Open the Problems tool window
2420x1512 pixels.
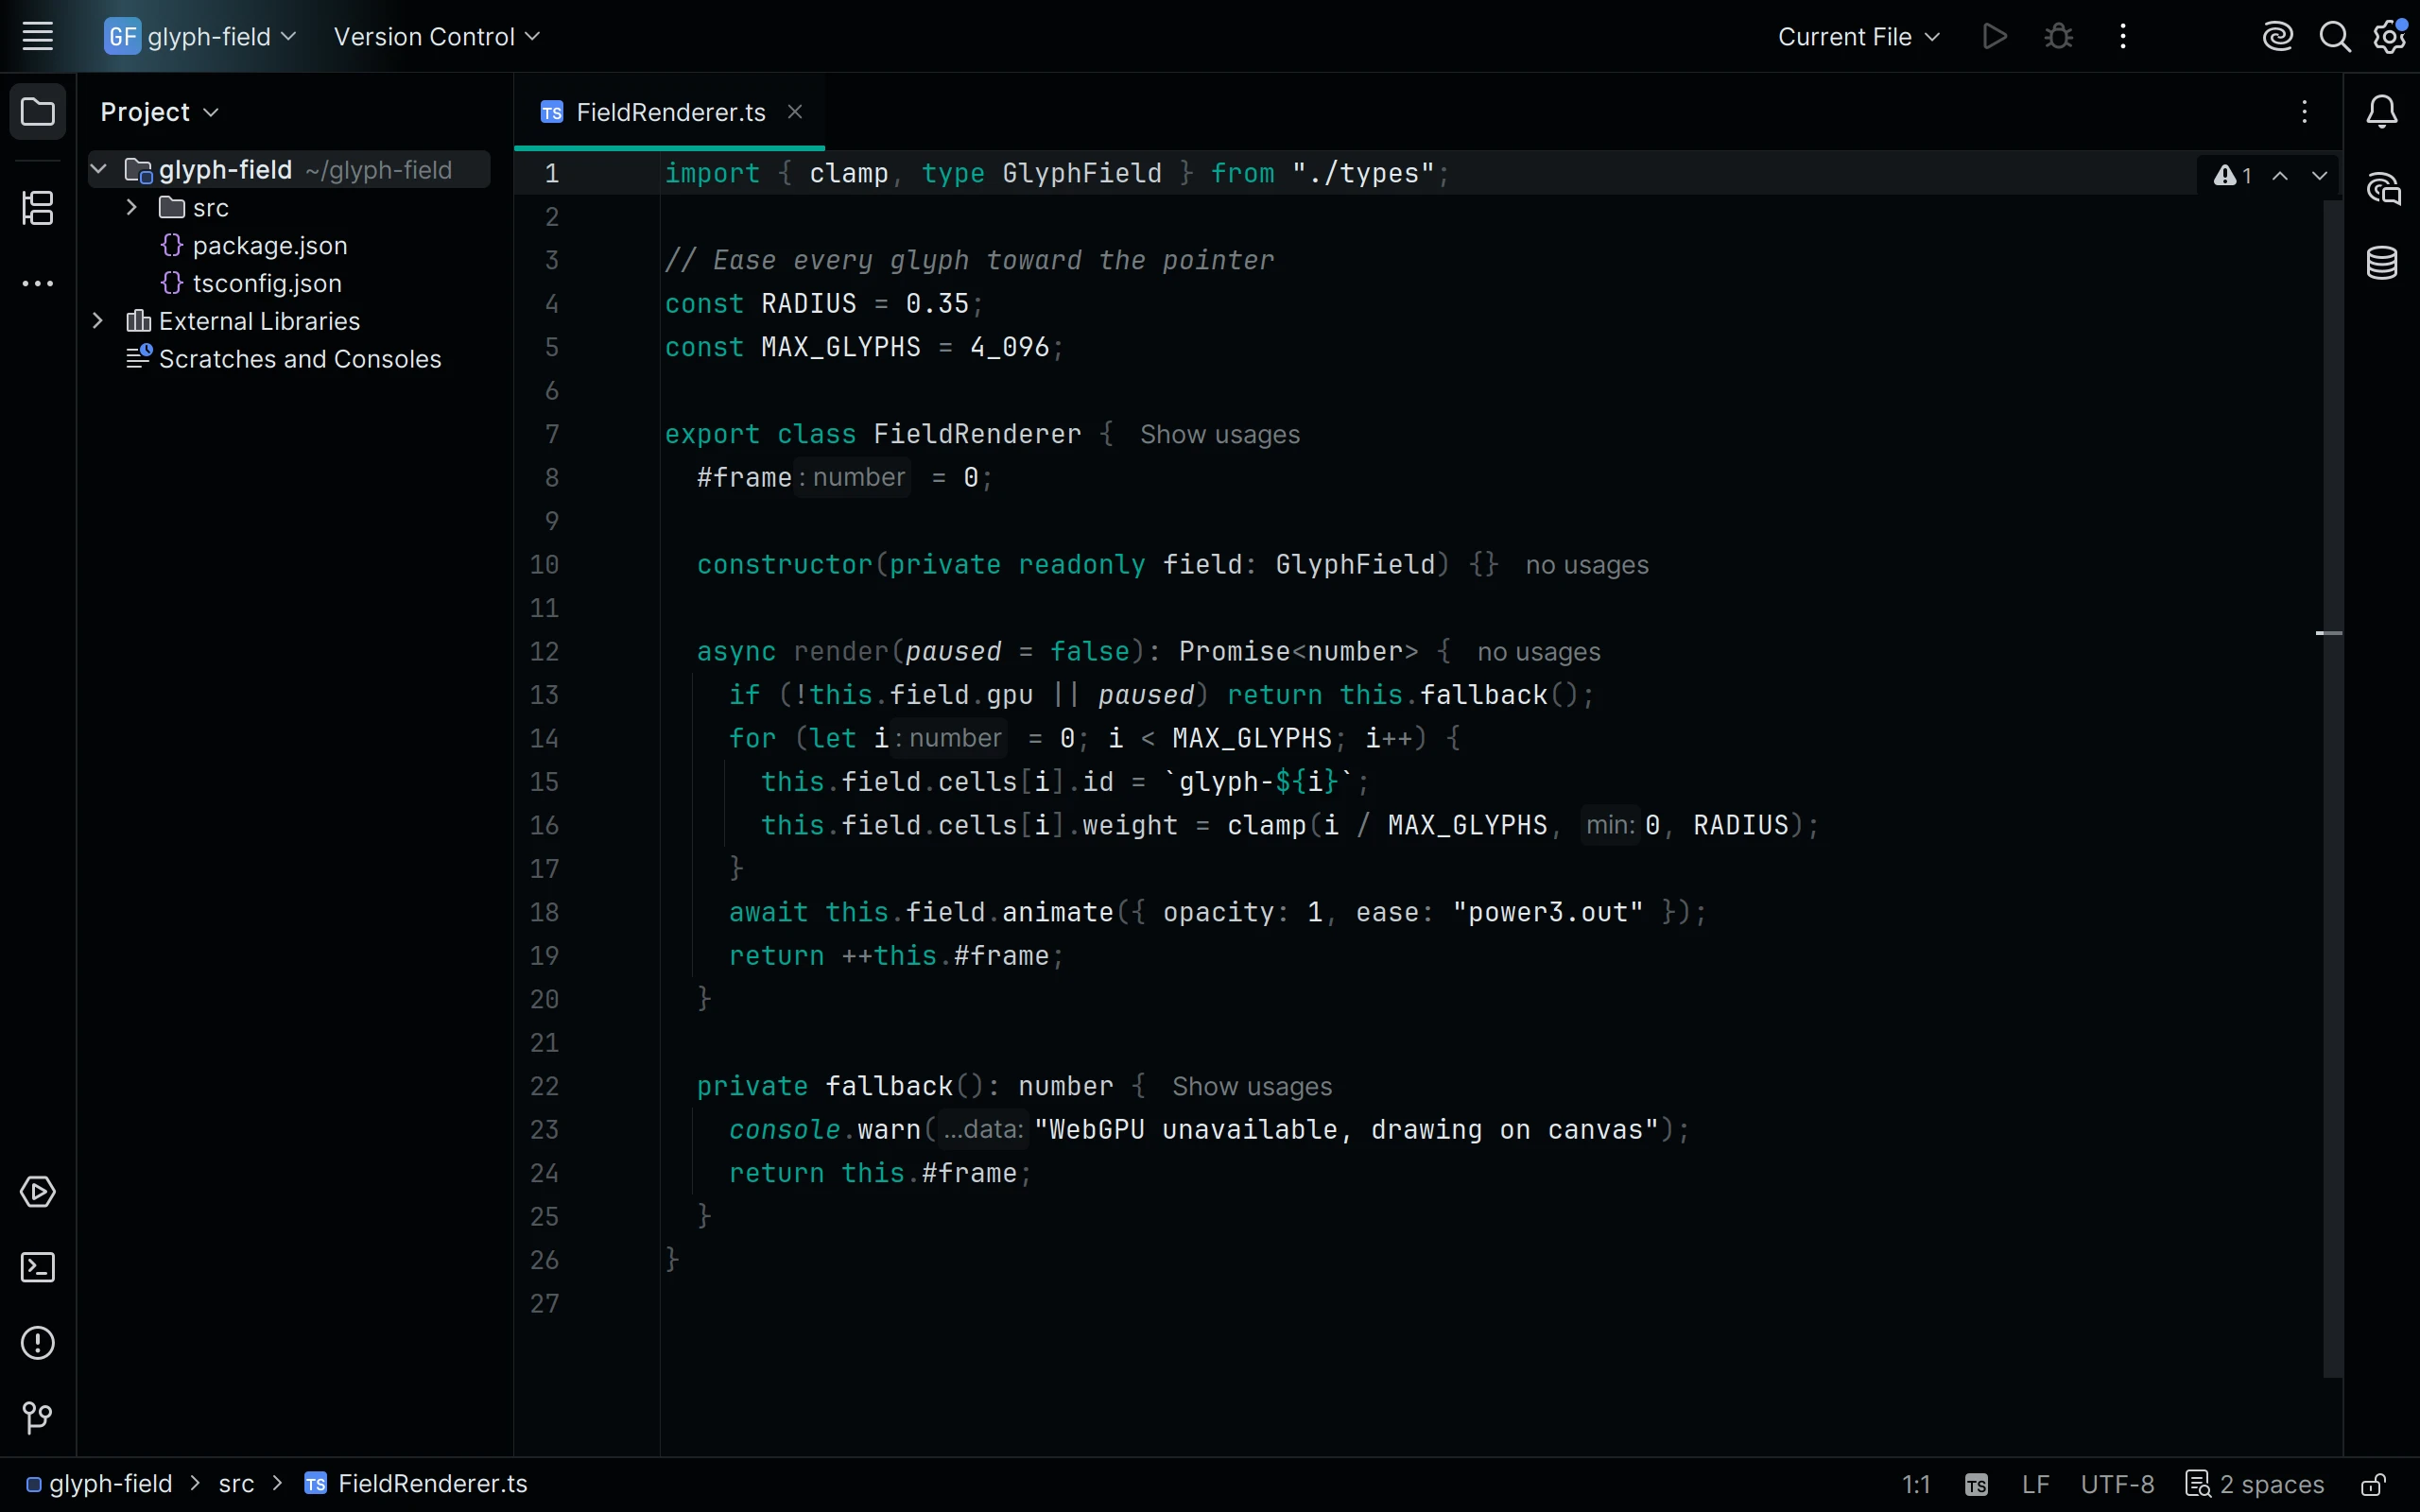coord(38,1343)
